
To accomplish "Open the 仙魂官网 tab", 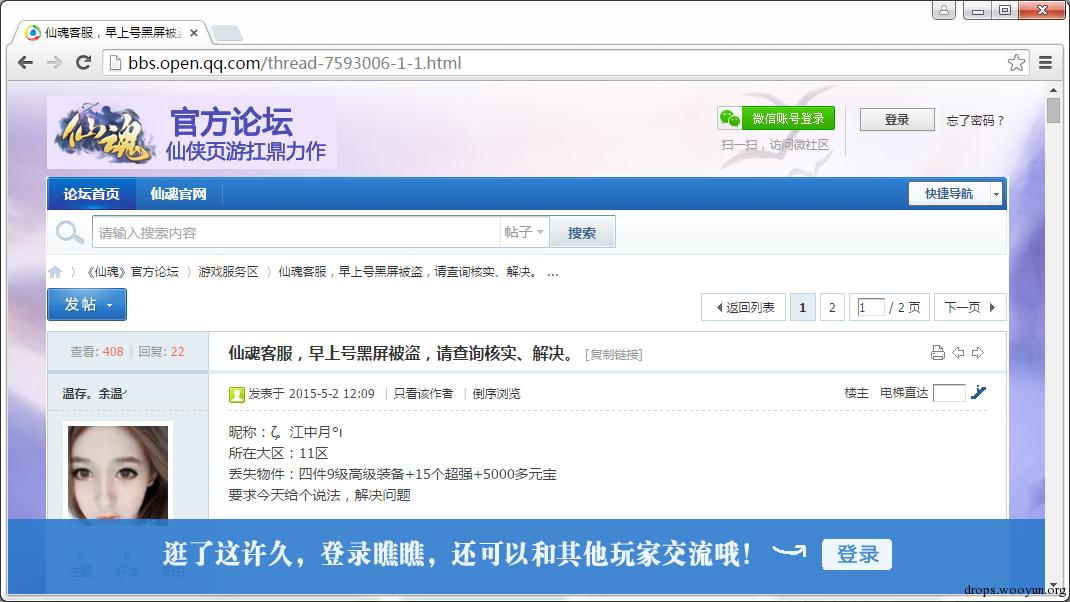I will [178, 194].
